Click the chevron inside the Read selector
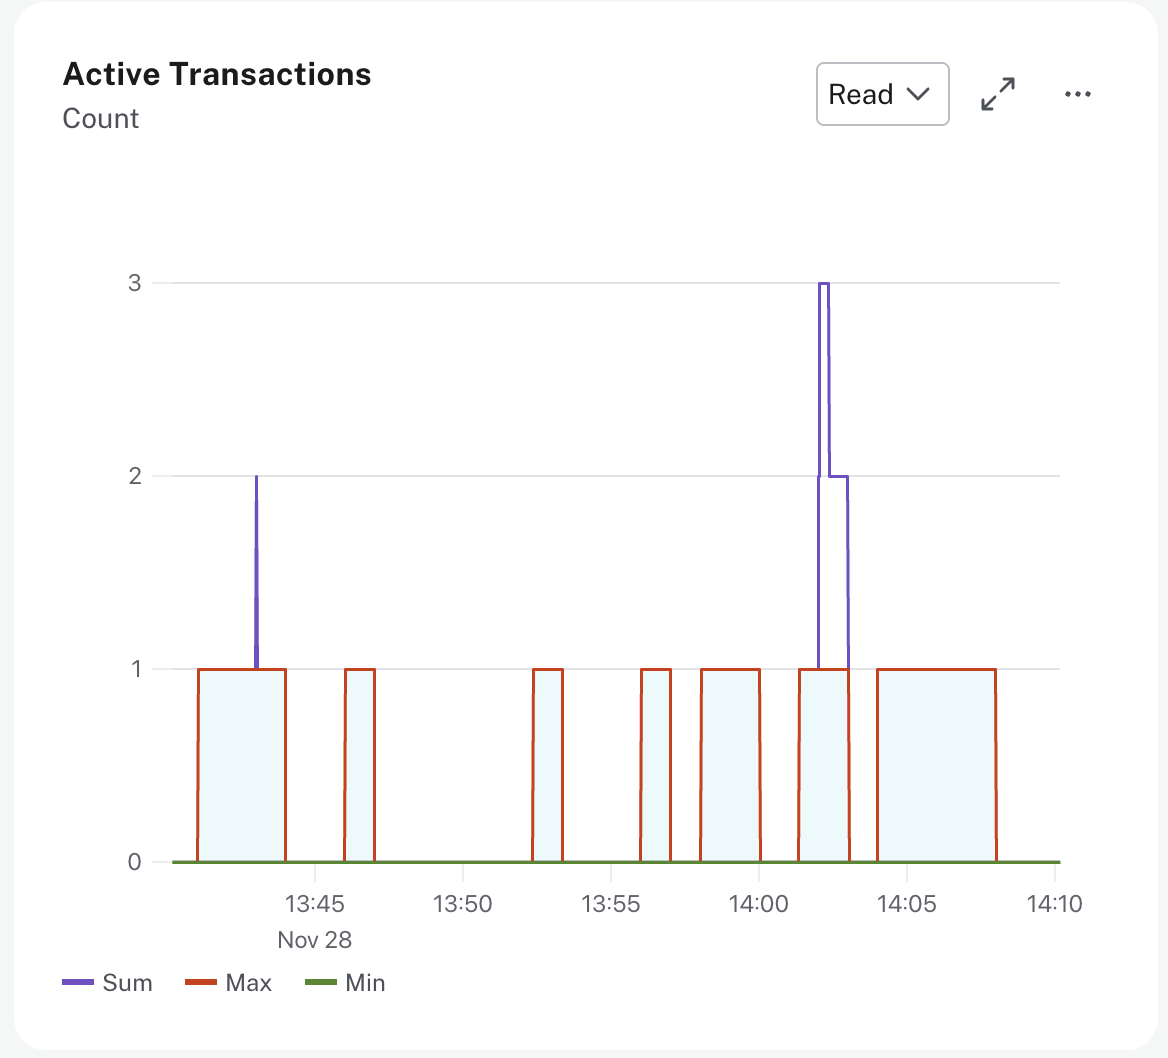The height and width of the screenshot is (1058, 1168). 919,94
